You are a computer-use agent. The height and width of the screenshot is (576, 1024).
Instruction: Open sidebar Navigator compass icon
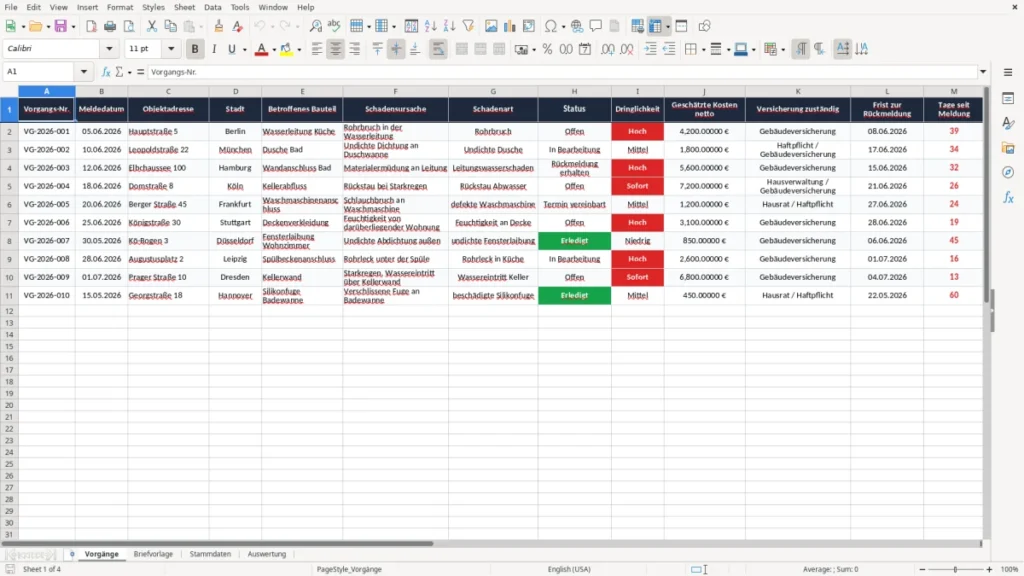[1008, 172]
